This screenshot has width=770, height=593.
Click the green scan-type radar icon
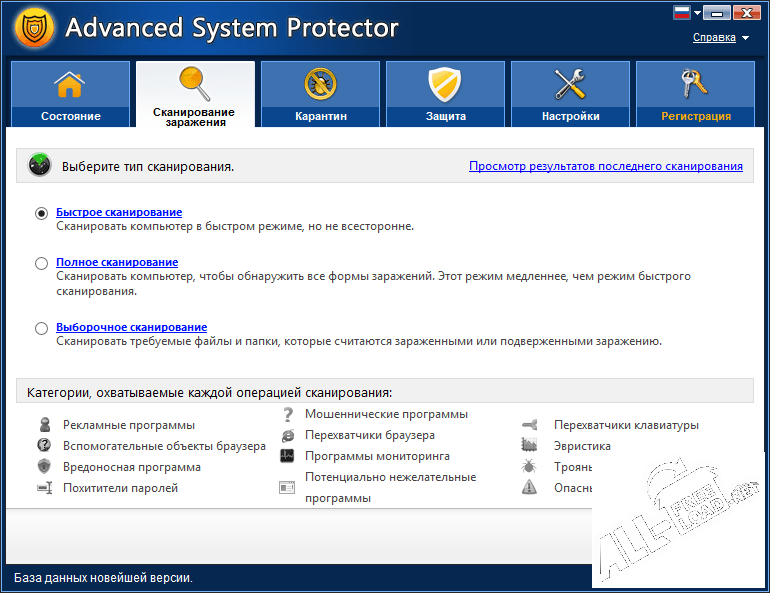pyautogui.click(x=40, y=165)
